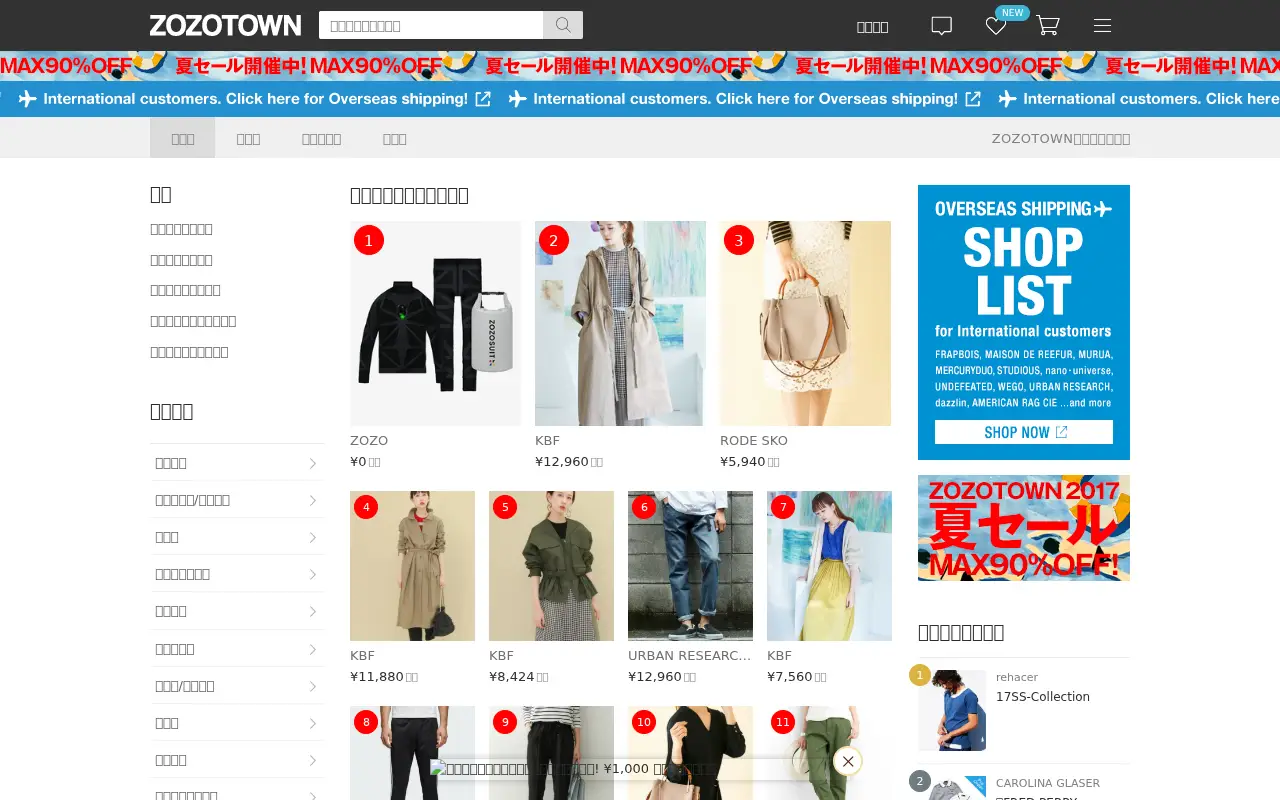Expand the first category row chevron
The height and width of the screenshot is (800, 1280).
312,463
